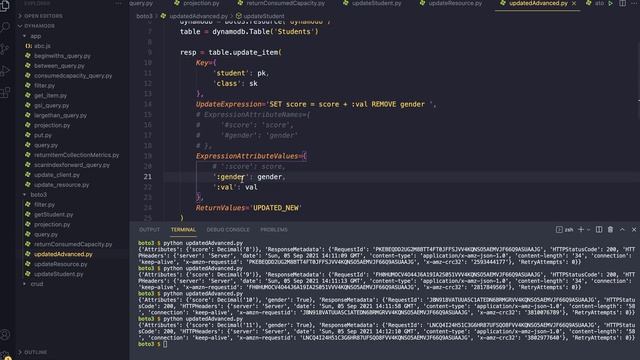This screenshot has width=640, height=360.
Task: Open beginwiths_query.py file
Action: pos(62,56)
